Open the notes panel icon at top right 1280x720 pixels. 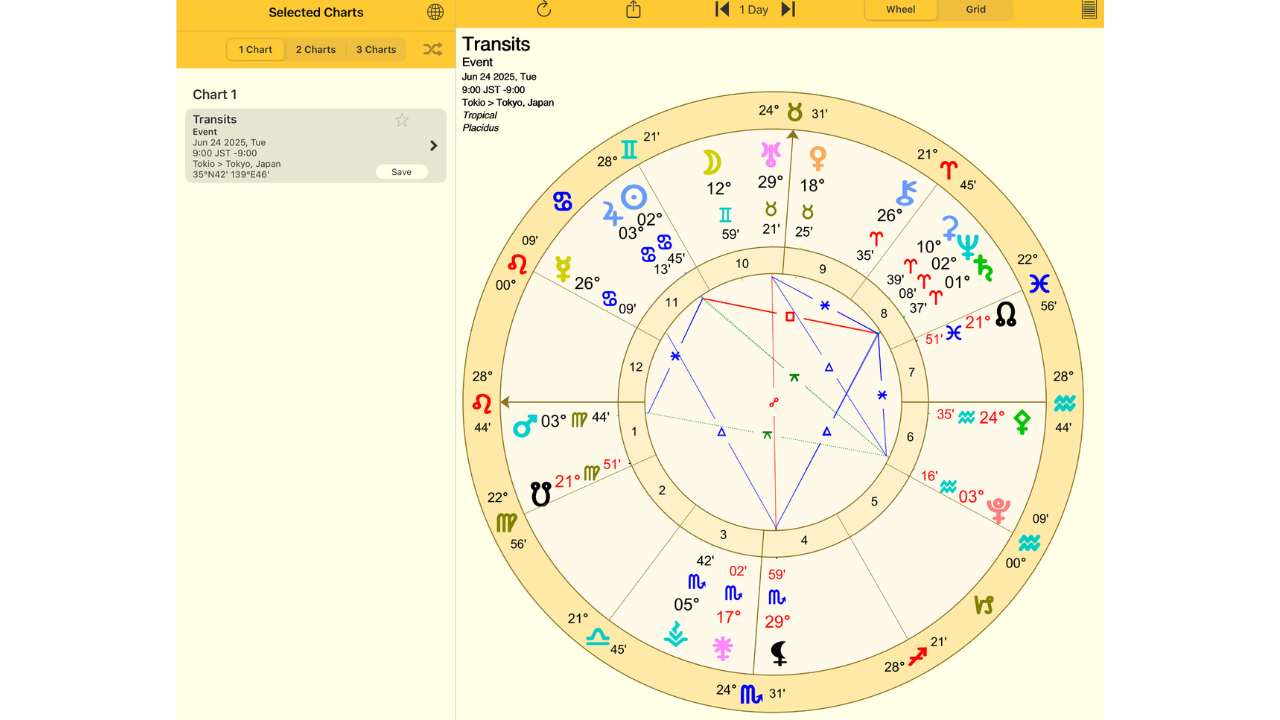coord(1089,10)
